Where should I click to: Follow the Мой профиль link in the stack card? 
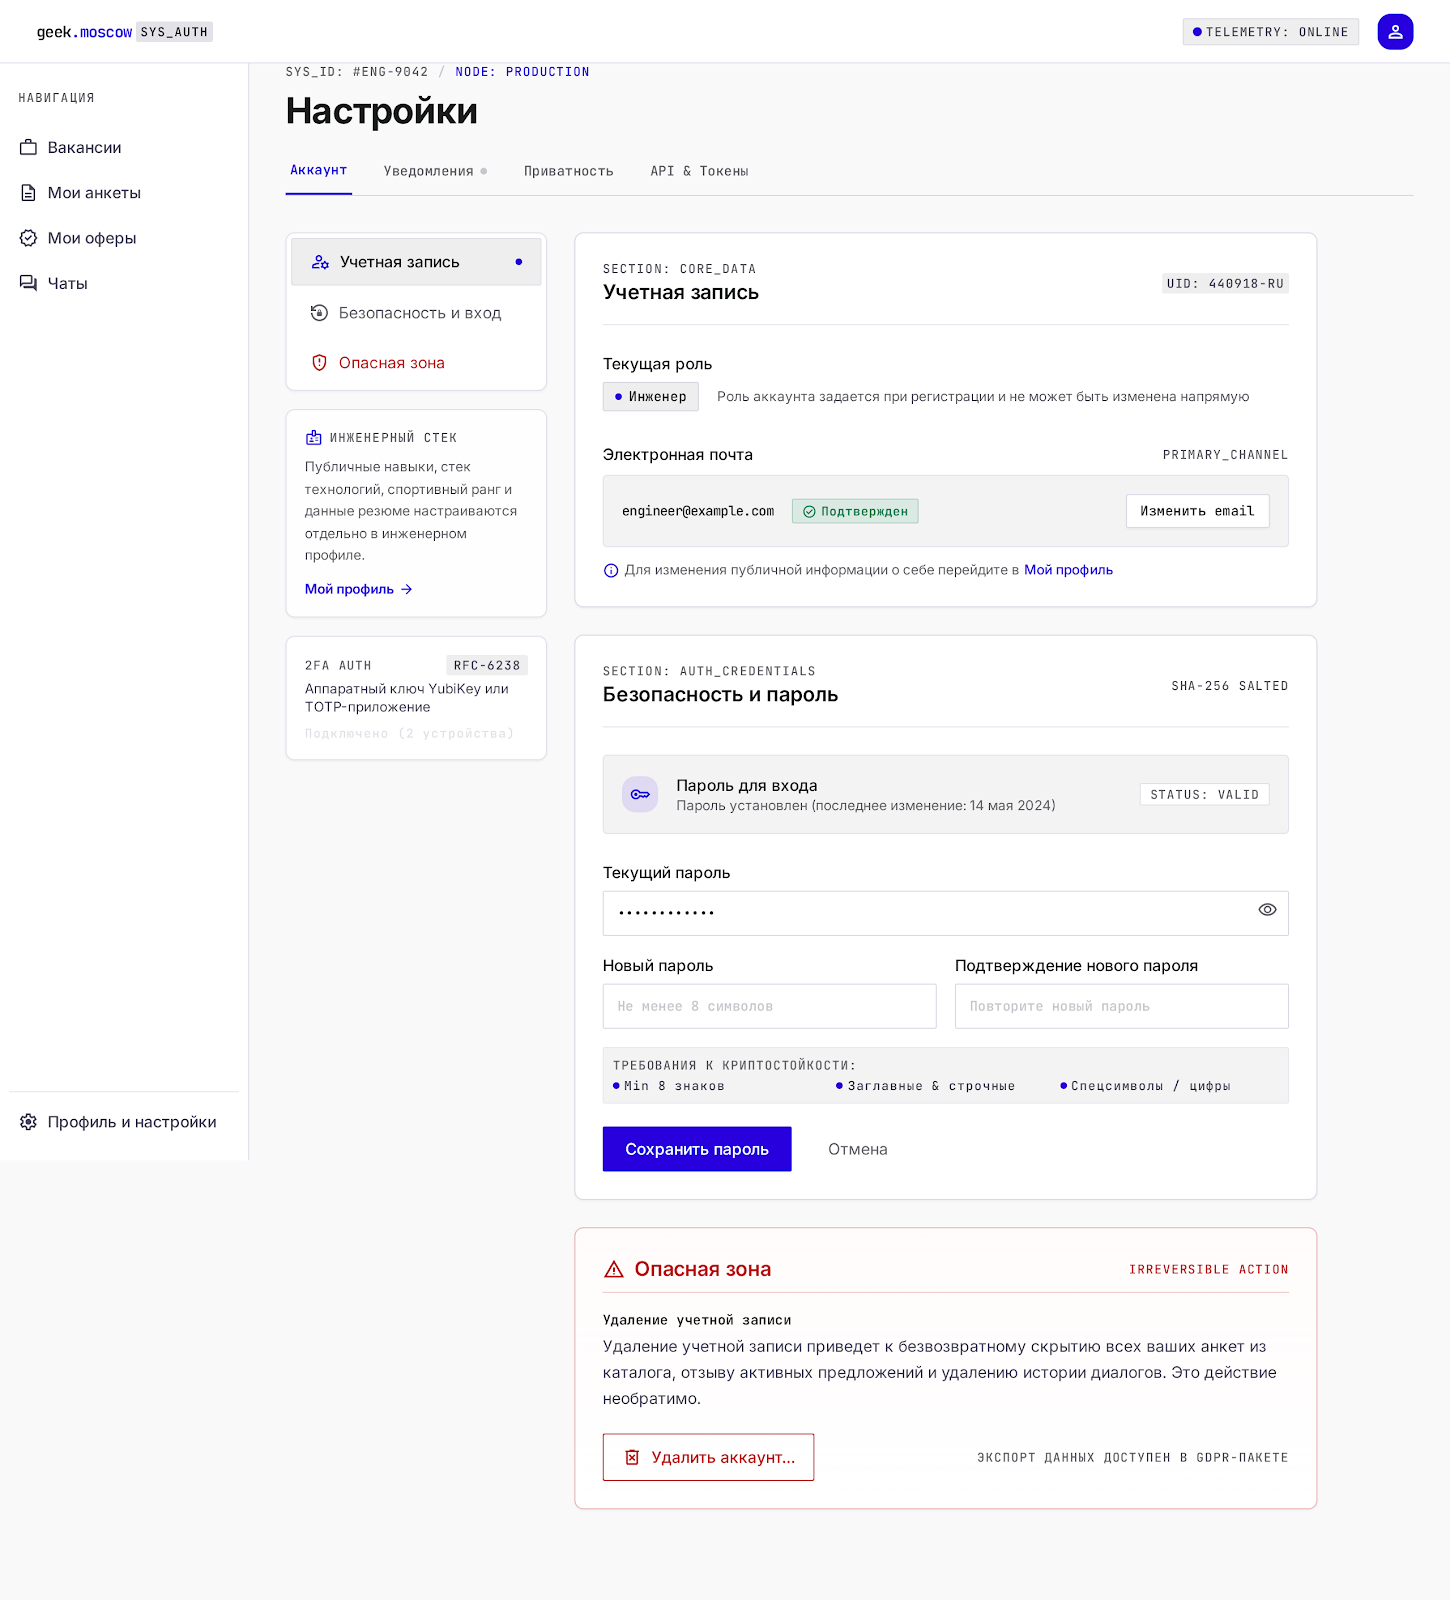[x=359, y=589]
